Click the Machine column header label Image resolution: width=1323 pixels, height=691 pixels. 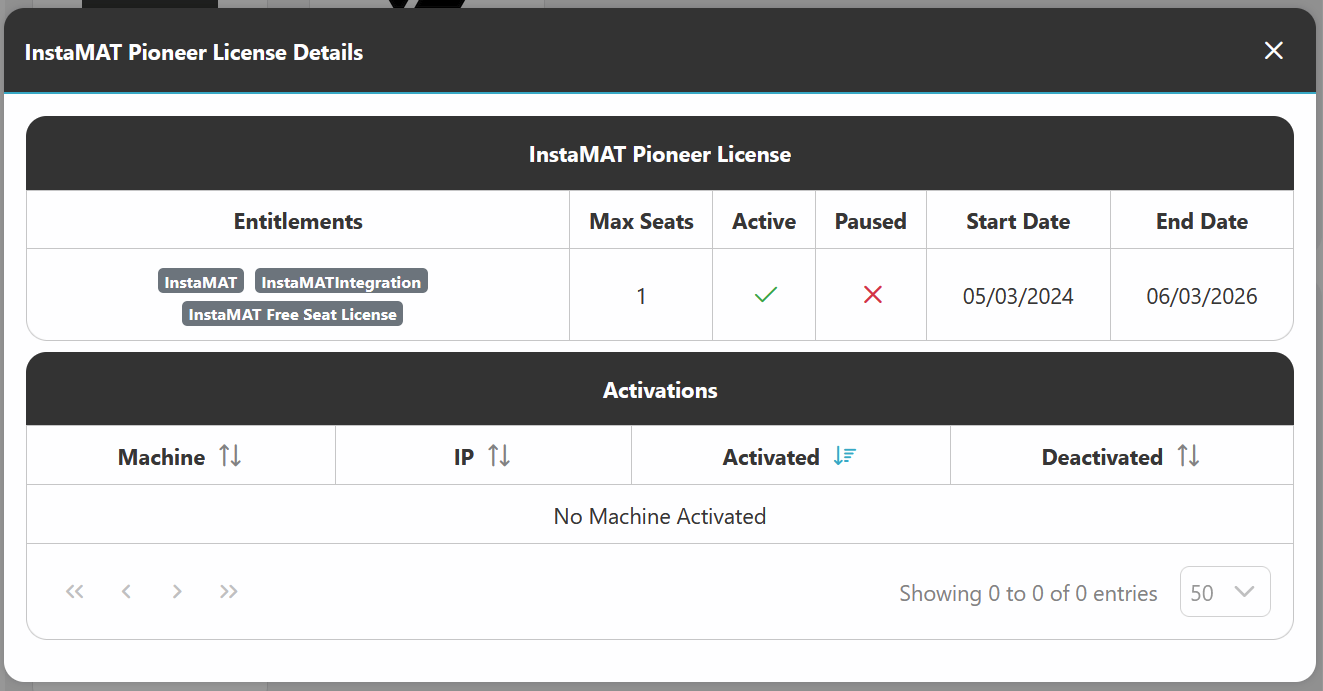point(161,457)
